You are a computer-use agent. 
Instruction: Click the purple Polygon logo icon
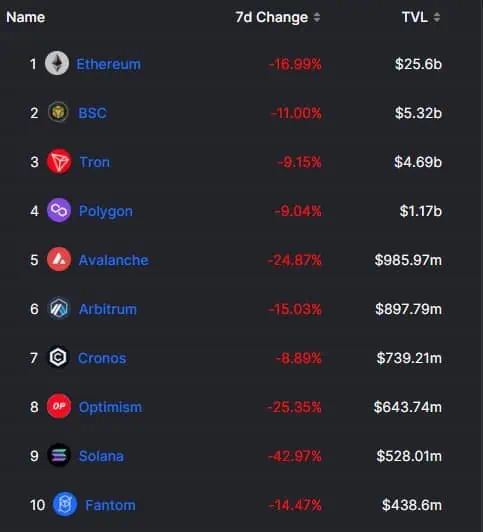pos(59,210)
